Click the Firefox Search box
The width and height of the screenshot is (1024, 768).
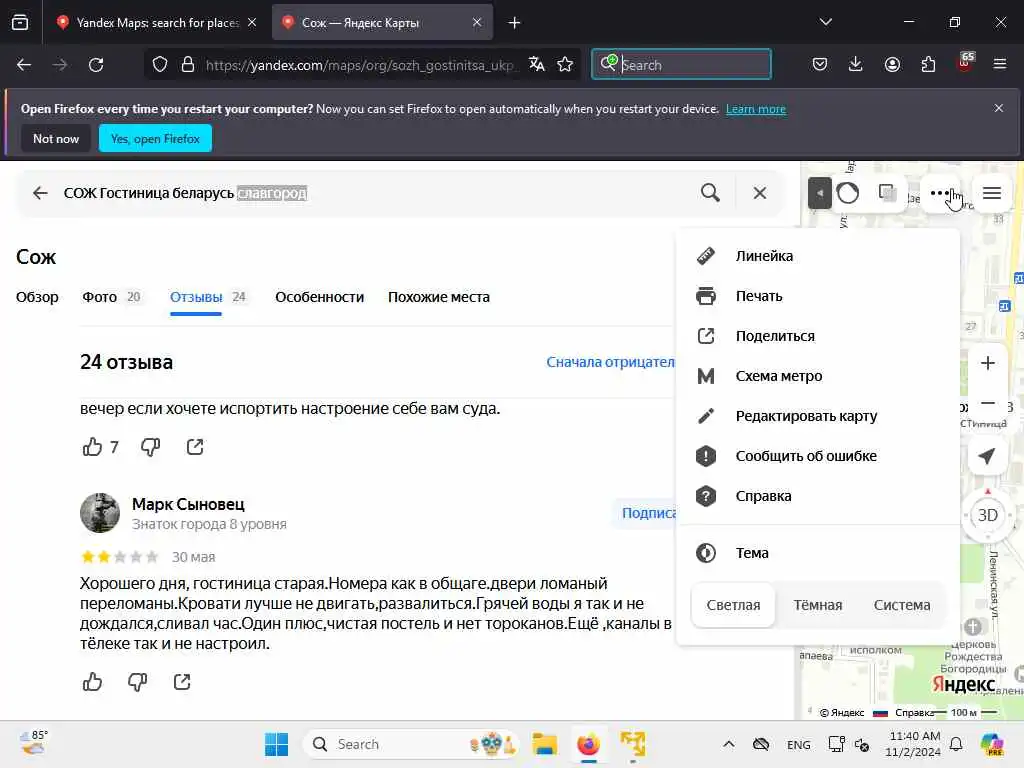click(x=681, y=65)
